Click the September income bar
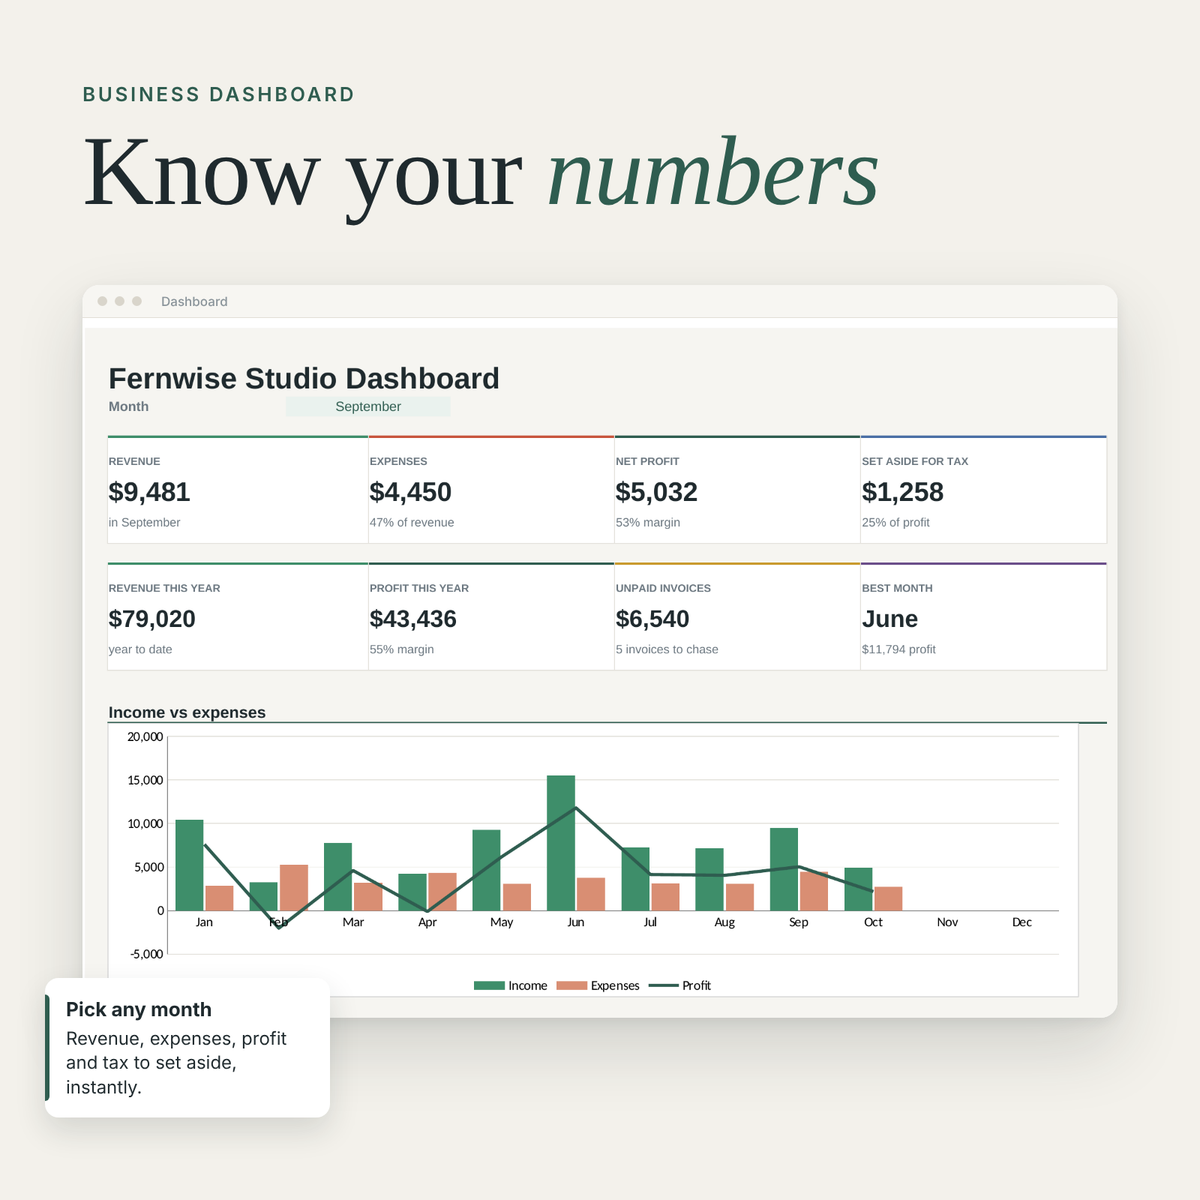This screenshot has width=1200, height=1200. tap(784, 869)
